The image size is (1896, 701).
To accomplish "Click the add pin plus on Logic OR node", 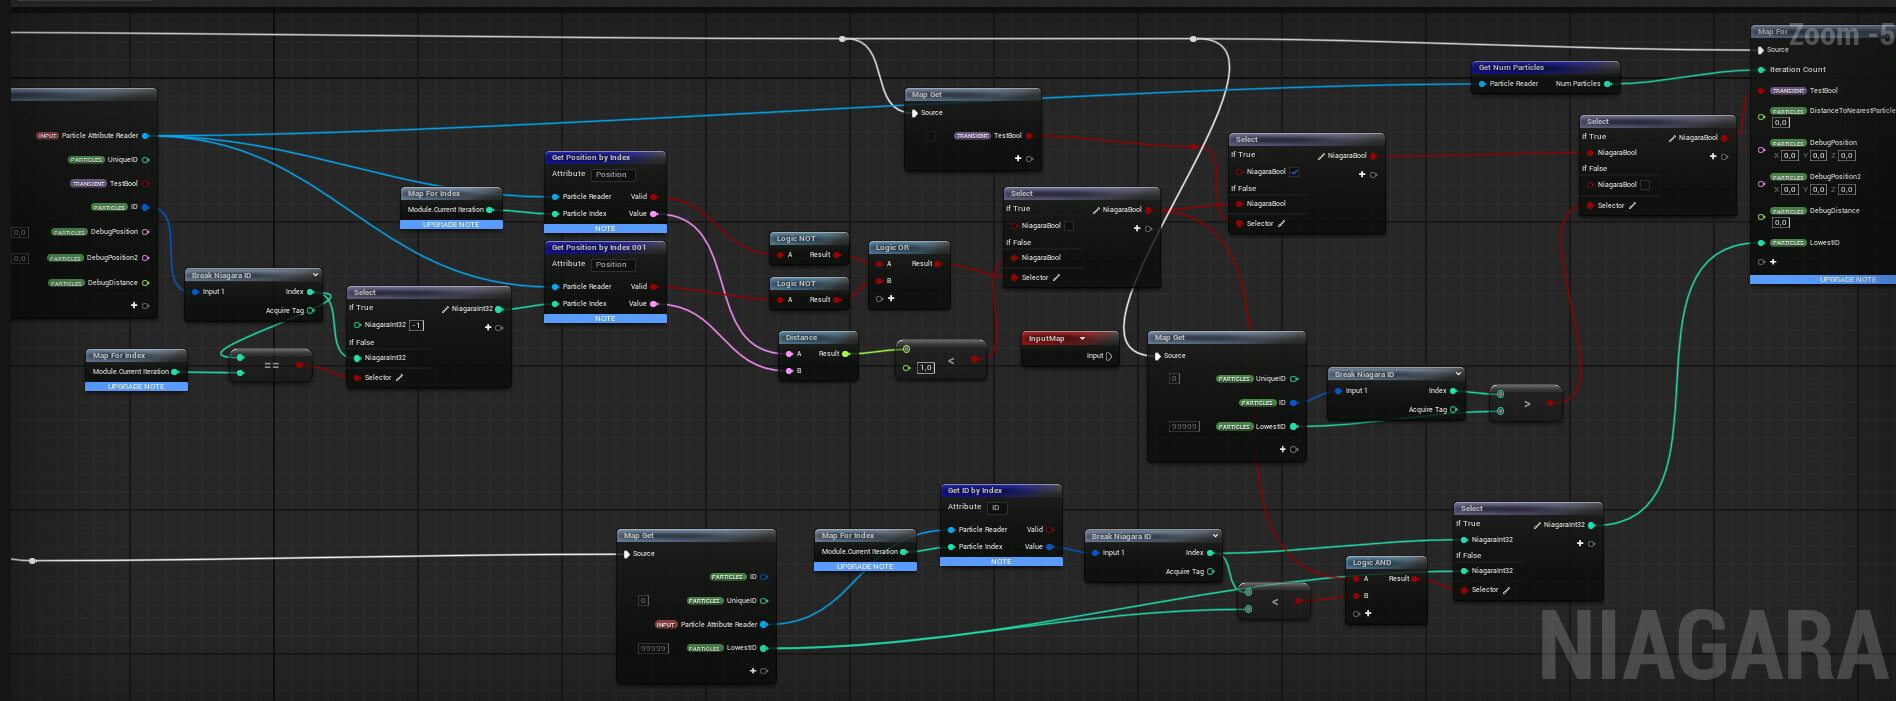I will click(x=891, y=298).
